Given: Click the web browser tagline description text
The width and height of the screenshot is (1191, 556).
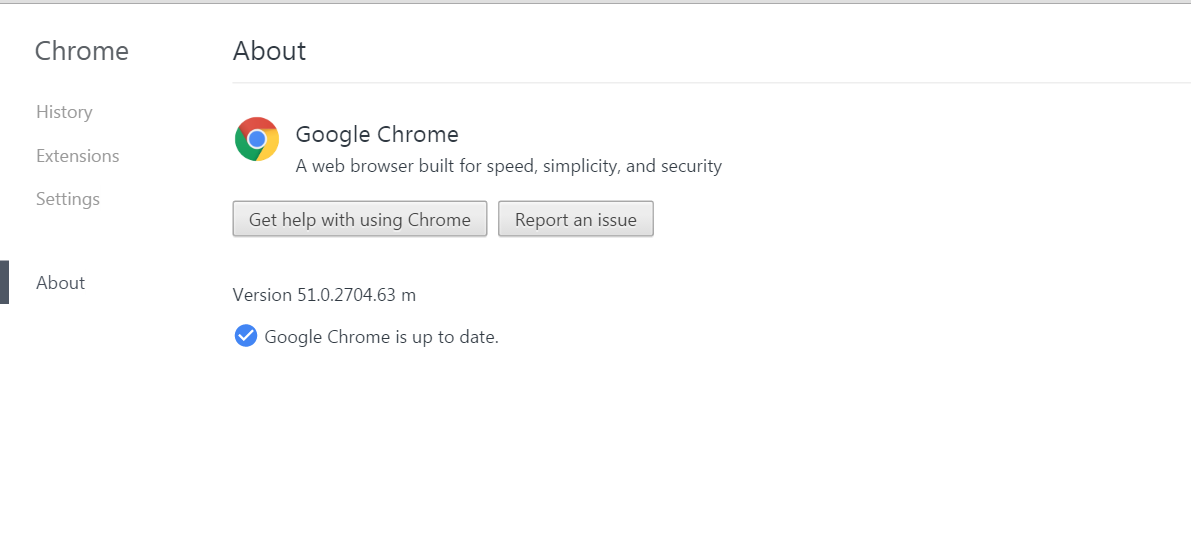Looking at the screenshot, I should pyautogui.click(x=508, y=166).
